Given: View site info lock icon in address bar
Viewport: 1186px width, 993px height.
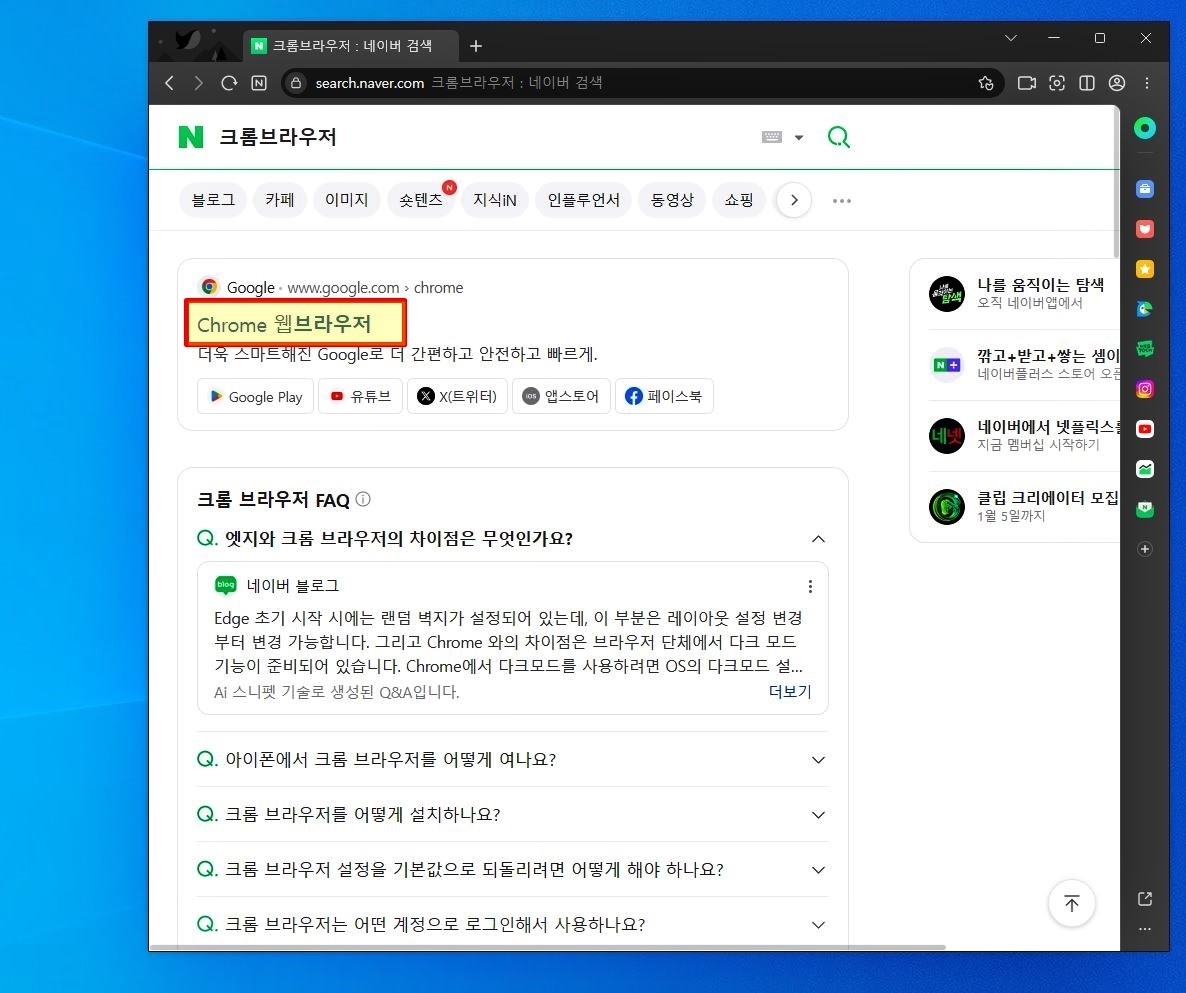Looking at the screenshot, I should pos(296,83).
